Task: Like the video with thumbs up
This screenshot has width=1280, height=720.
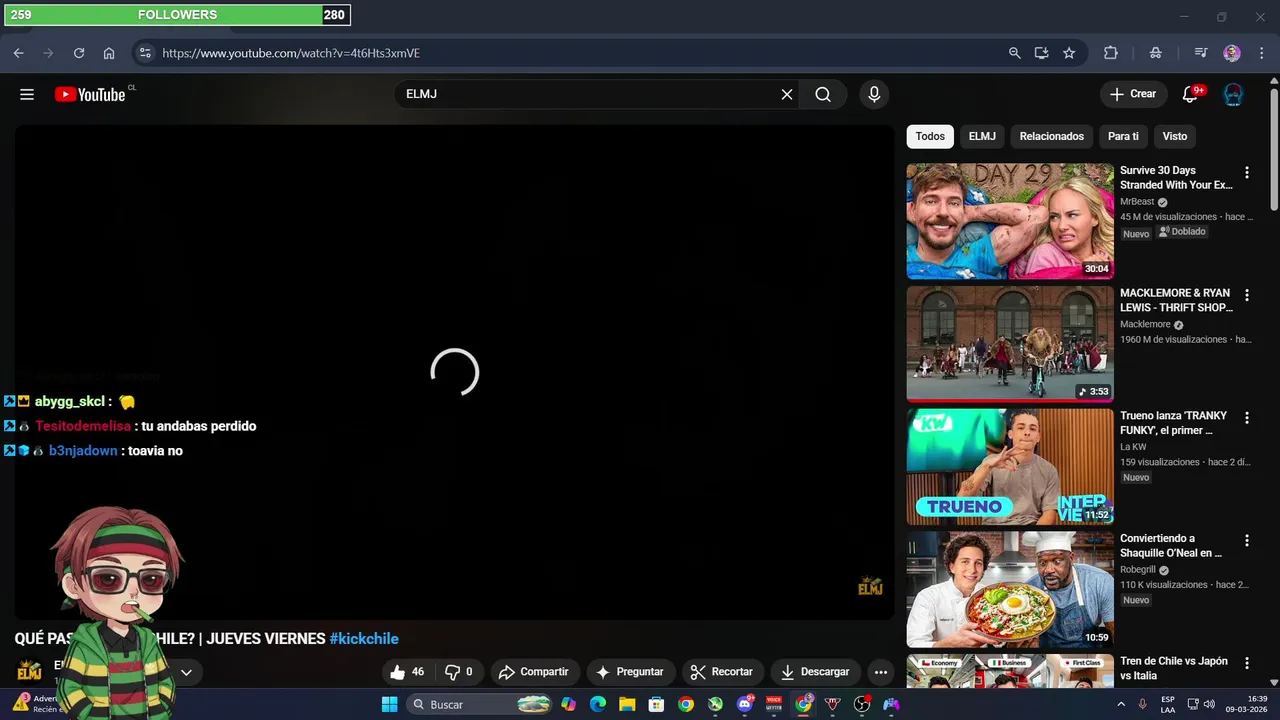Action: (407, 672)
